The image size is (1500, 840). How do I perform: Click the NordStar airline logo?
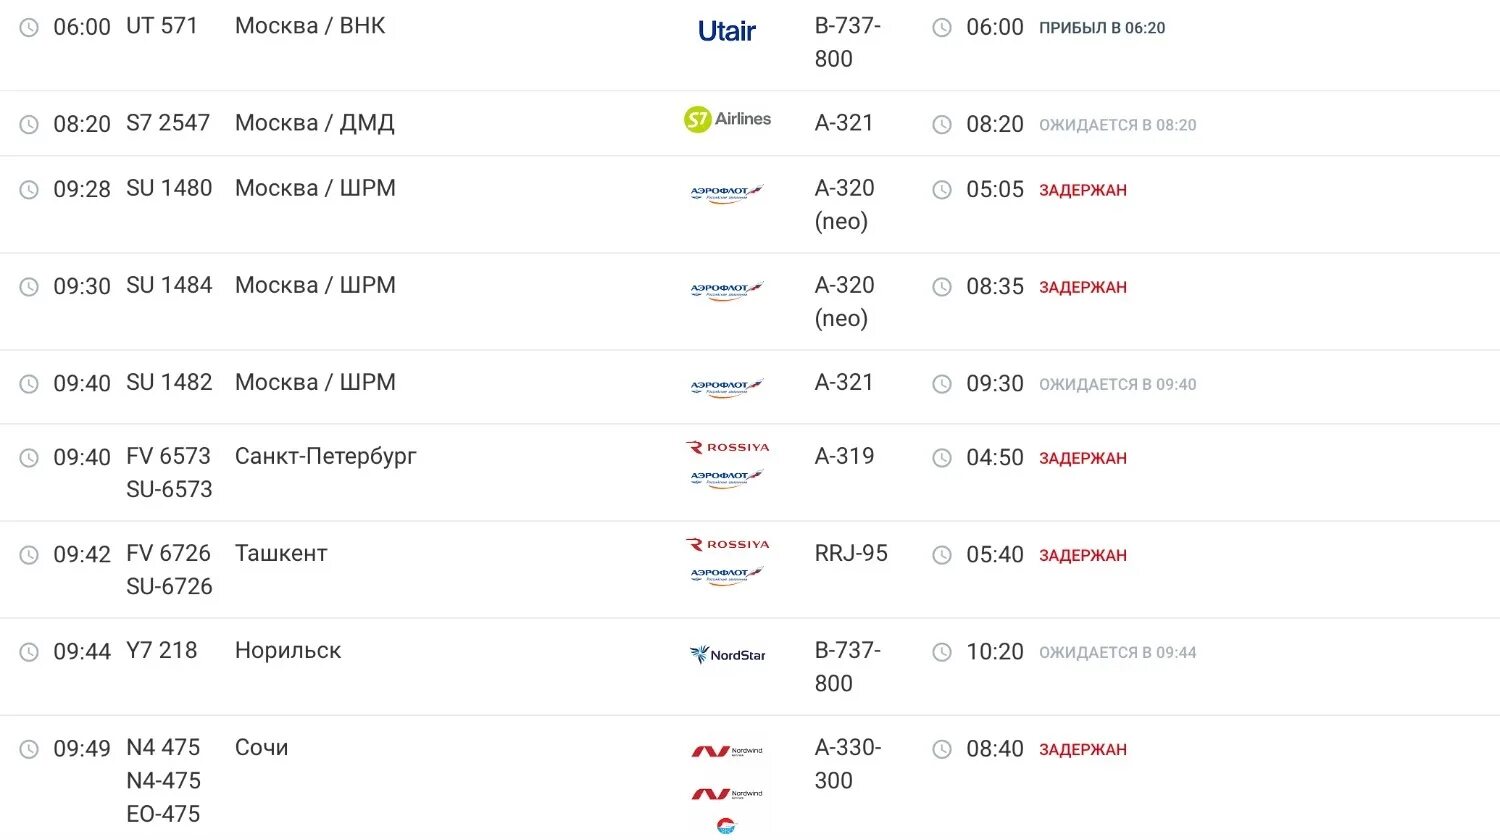[x=727, y=655]
